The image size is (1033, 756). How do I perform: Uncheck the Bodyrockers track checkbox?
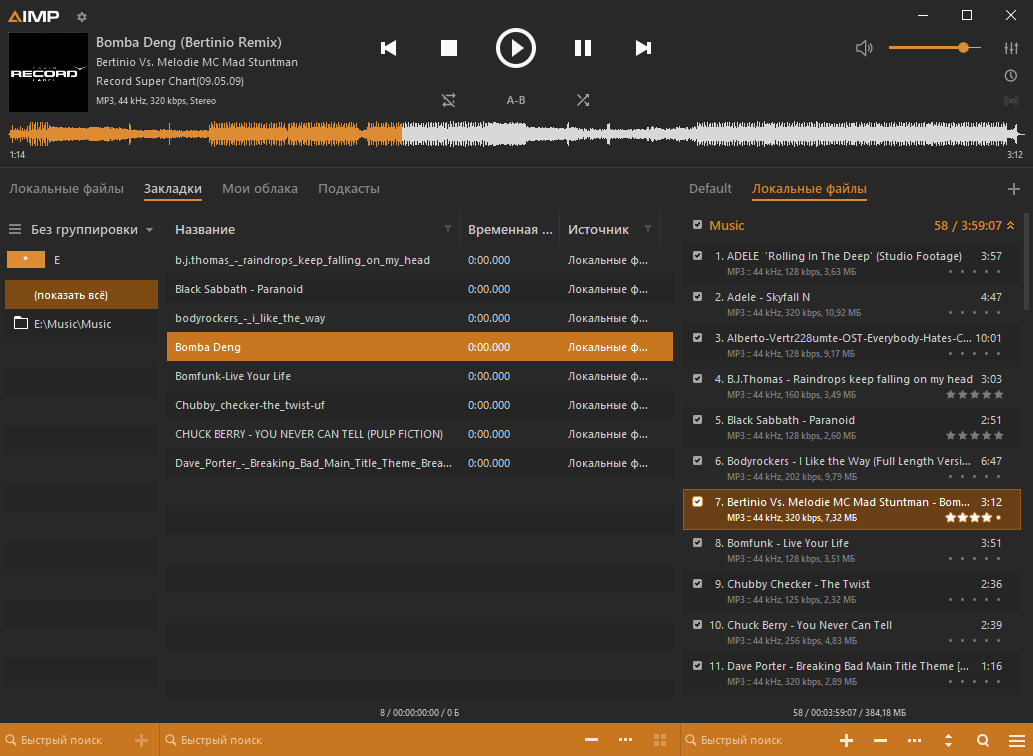tap(698, 460)
